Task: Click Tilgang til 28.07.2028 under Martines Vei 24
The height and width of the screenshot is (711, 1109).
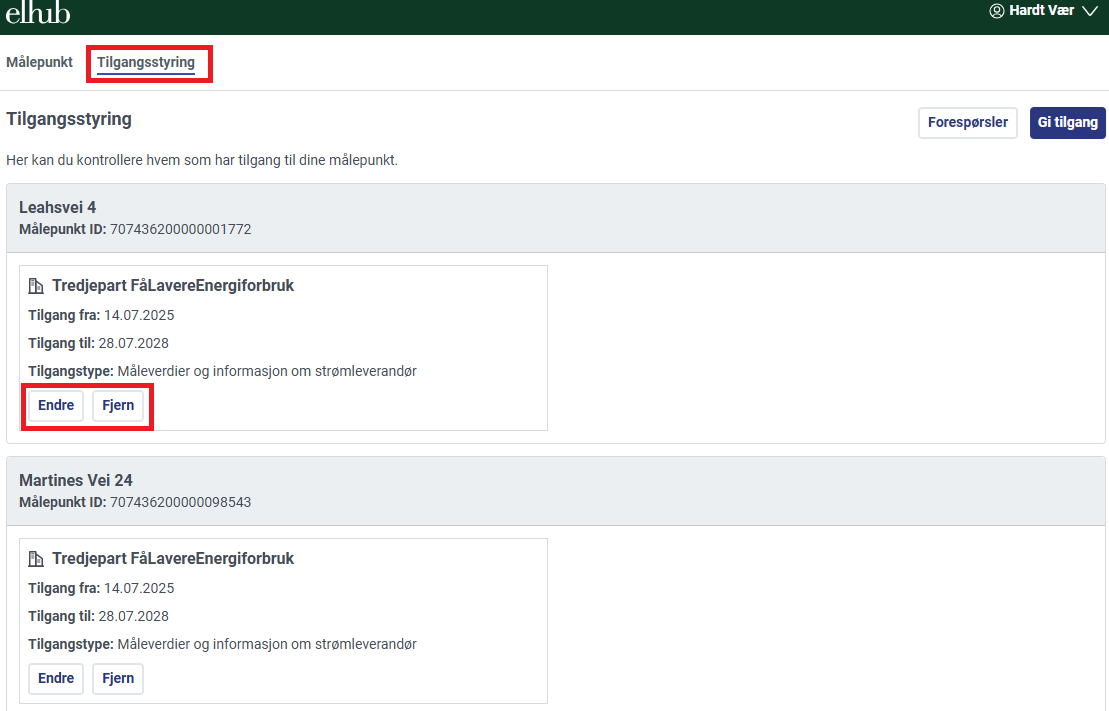Action: click(x=98, y=616)
